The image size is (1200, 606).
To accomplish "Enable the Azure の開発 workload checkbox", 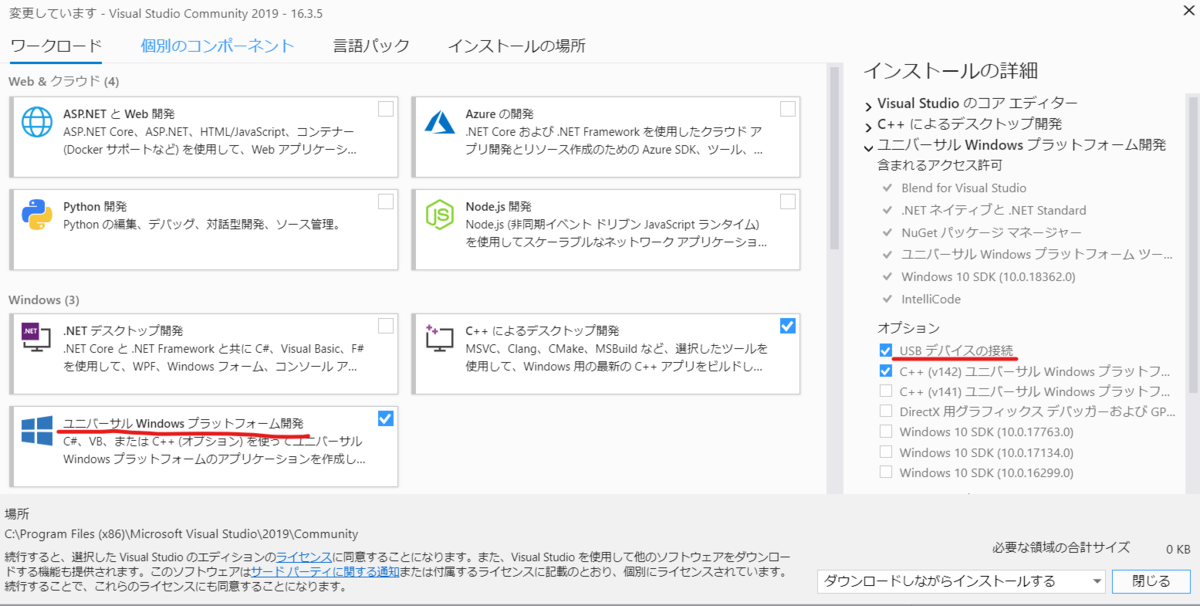I will coord(788,108).
